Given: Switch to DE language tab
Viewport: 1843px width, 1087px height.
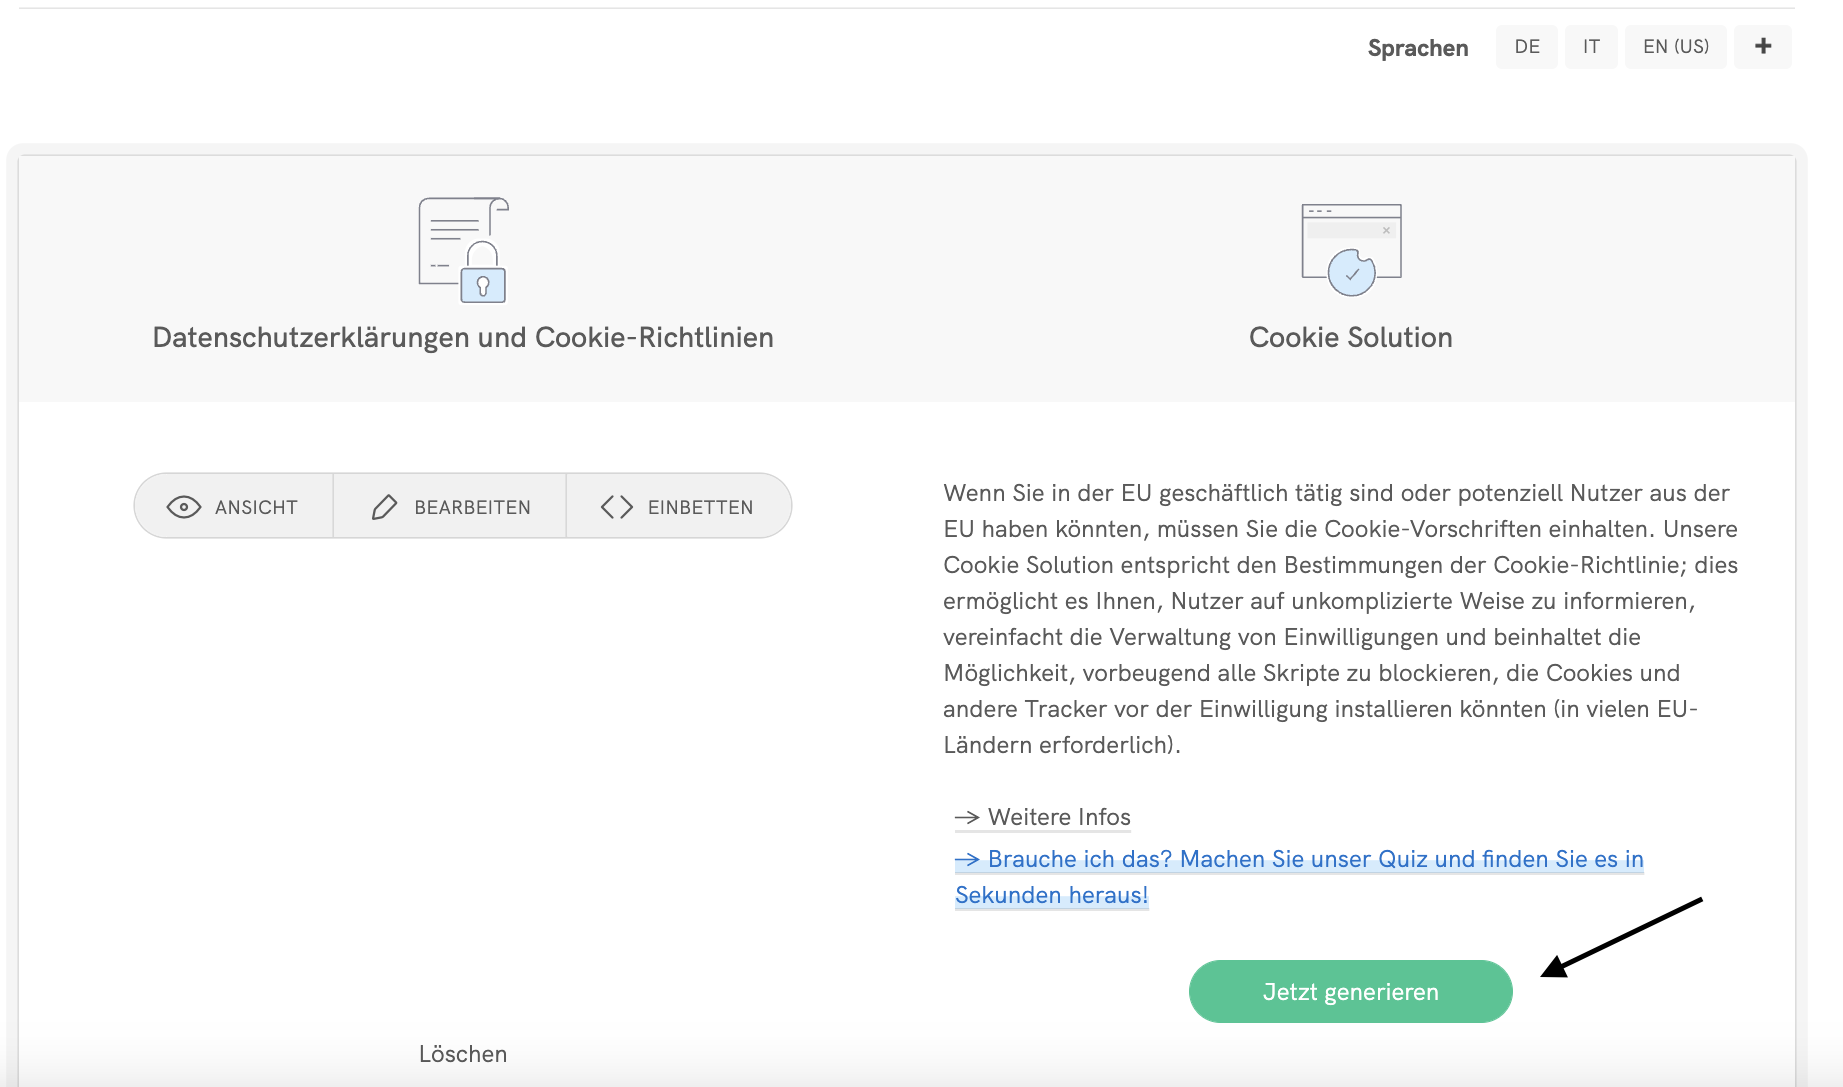Looking at the screenshot, I should point(1527,47).
